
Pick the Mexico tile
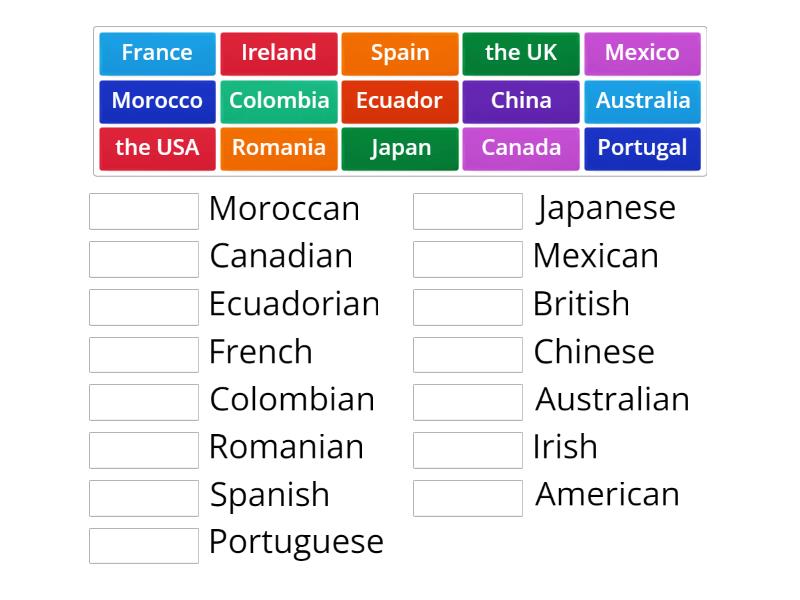point(642,53)
